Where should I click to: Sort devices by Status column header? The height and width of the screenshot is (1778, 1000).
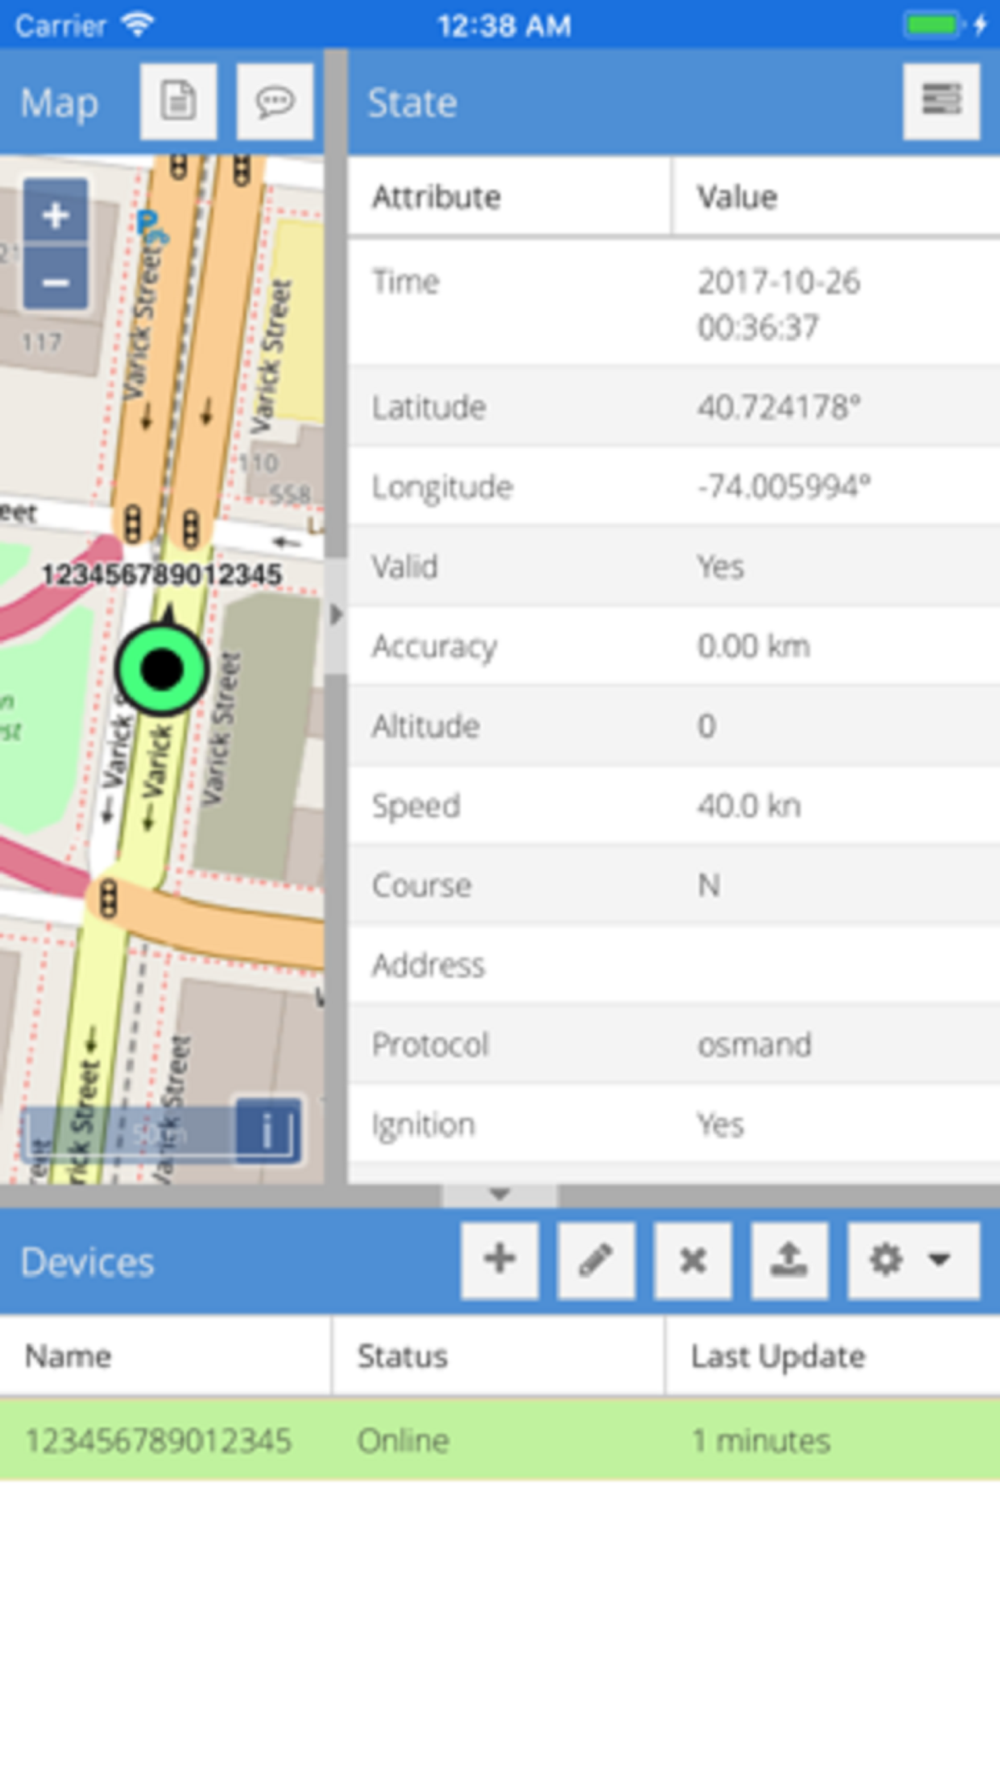pos(498,1356)
